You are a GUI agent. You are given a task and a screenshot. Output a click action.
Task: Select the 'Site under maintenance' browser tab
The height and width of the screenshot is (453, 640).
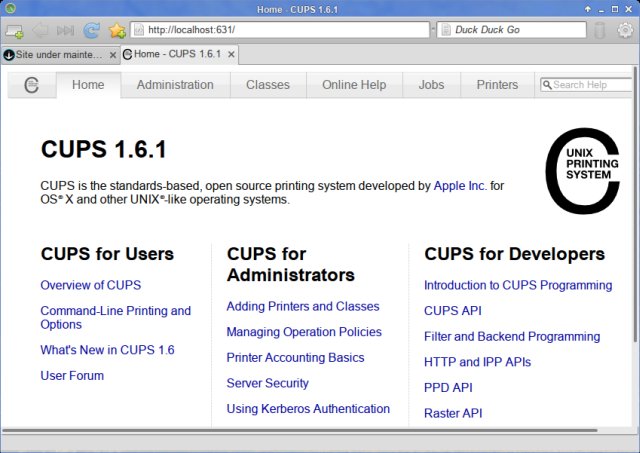58,54
